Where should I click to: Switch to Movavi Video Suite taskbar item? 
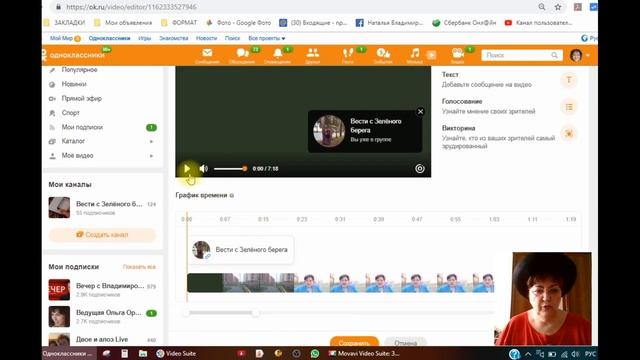364,353
